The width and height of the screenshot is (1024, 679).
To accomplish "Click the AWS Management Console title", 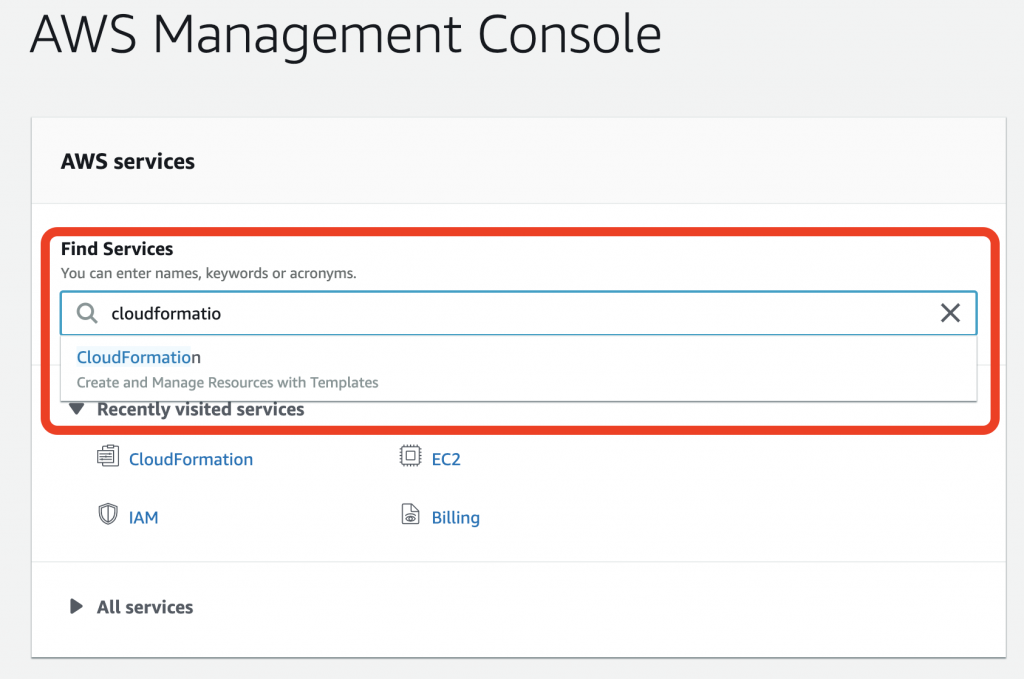I will click(x=346, y=34).
